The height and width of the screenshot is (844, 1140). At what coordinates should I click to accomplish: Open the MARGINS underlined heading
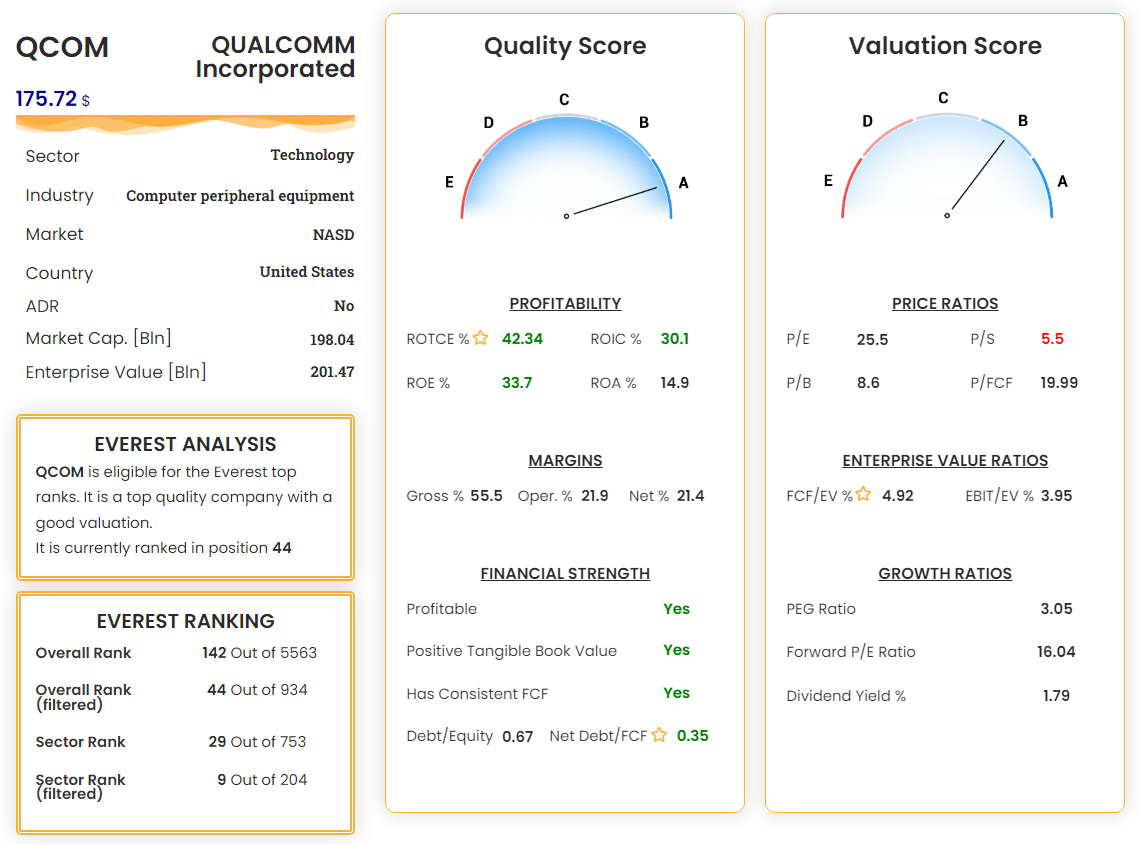click(565, 461)
